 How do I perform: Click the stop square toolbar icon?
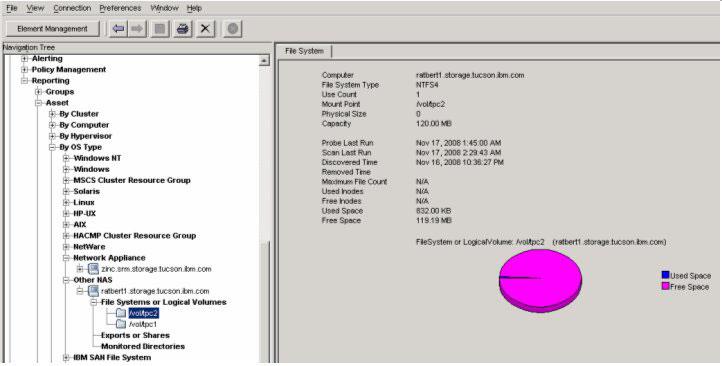coord(160,29)
